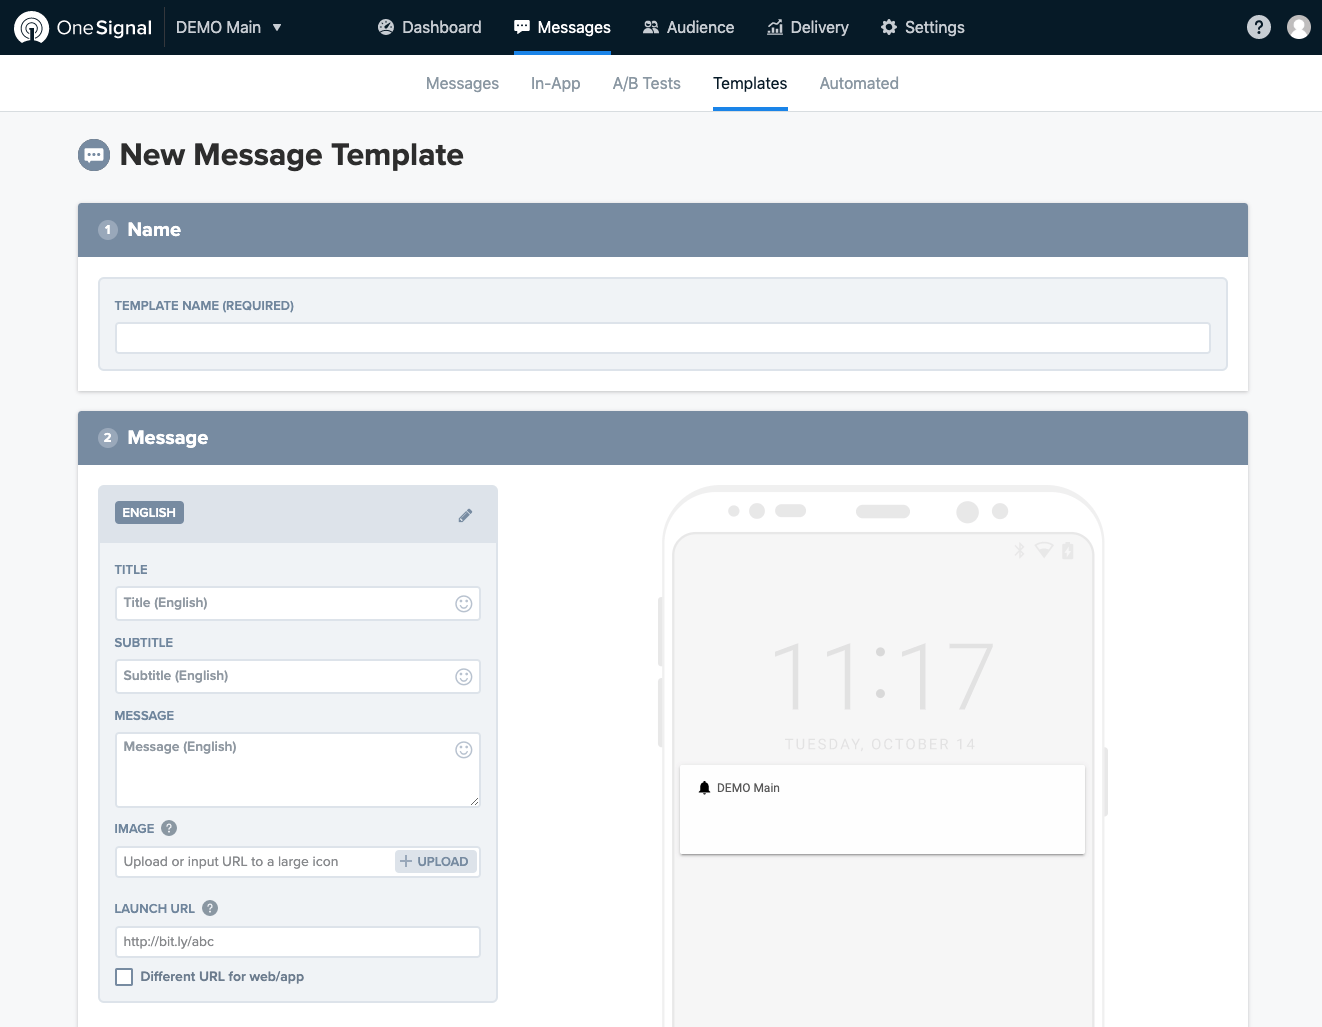Focus the Subtitle (English) field
The height and width of the screenshot is (1027, 1322).
pos(298,676)
